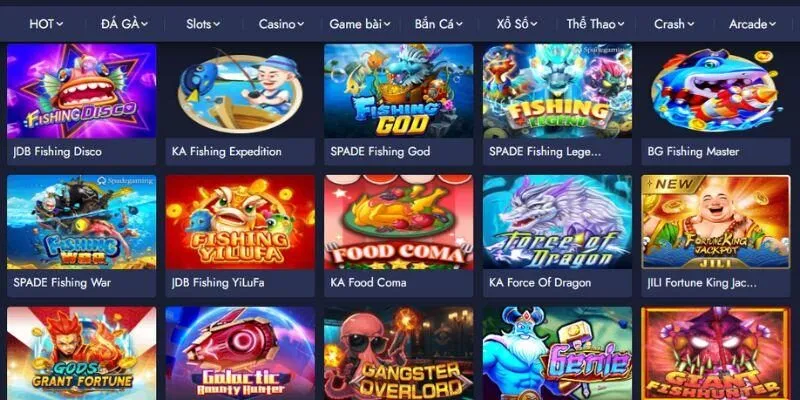The height and width of the screenshot is (400, 800).
Task: Select Fortune King Jackpot NEW game
Action: point(716,222)
